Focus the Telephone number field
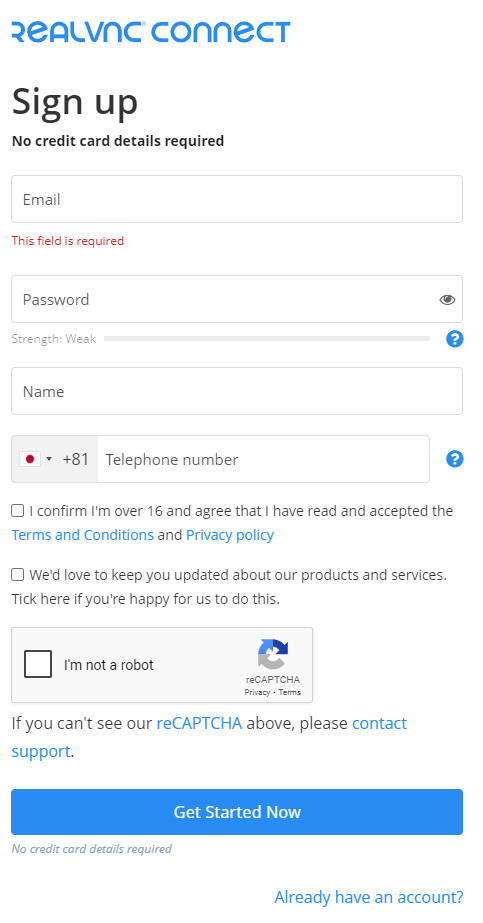Image resolution: width=483 pixels, height=923 pixels. tap(264, 459)
